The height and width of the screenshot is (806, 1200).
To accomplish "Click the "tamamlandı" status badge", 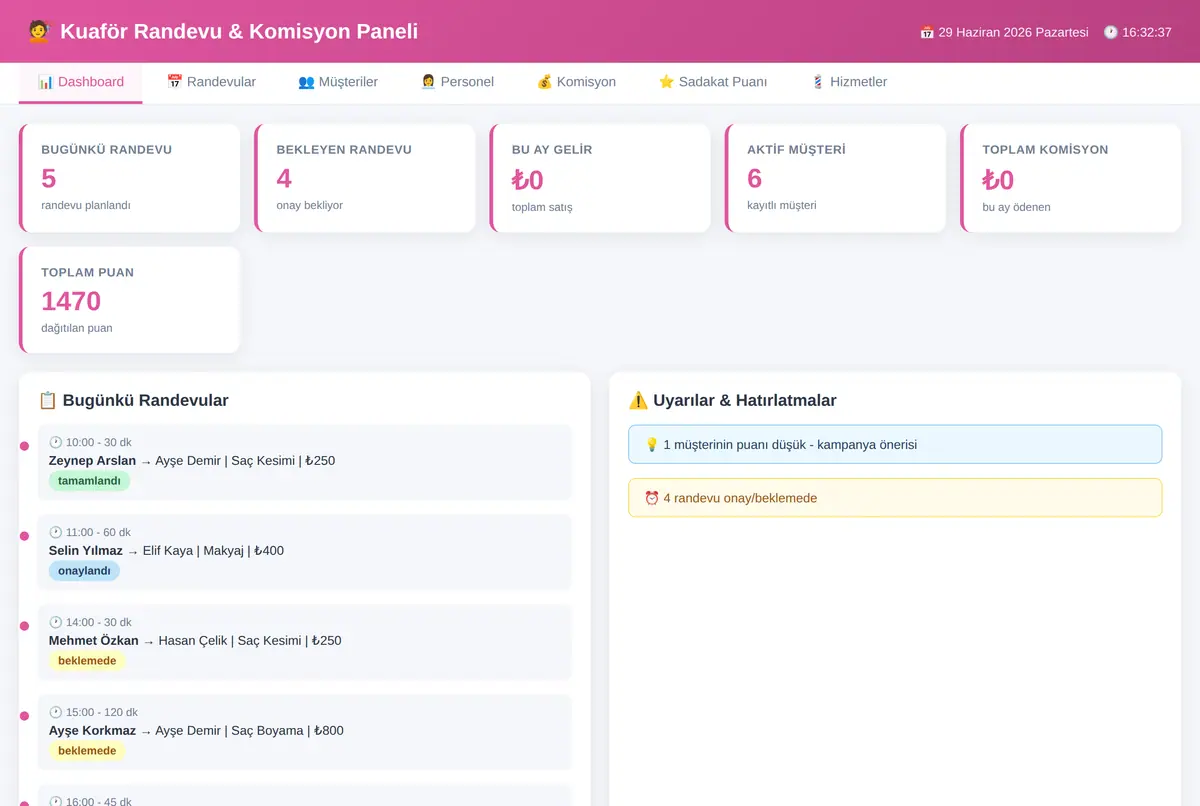I will click(x=89, y=481).
